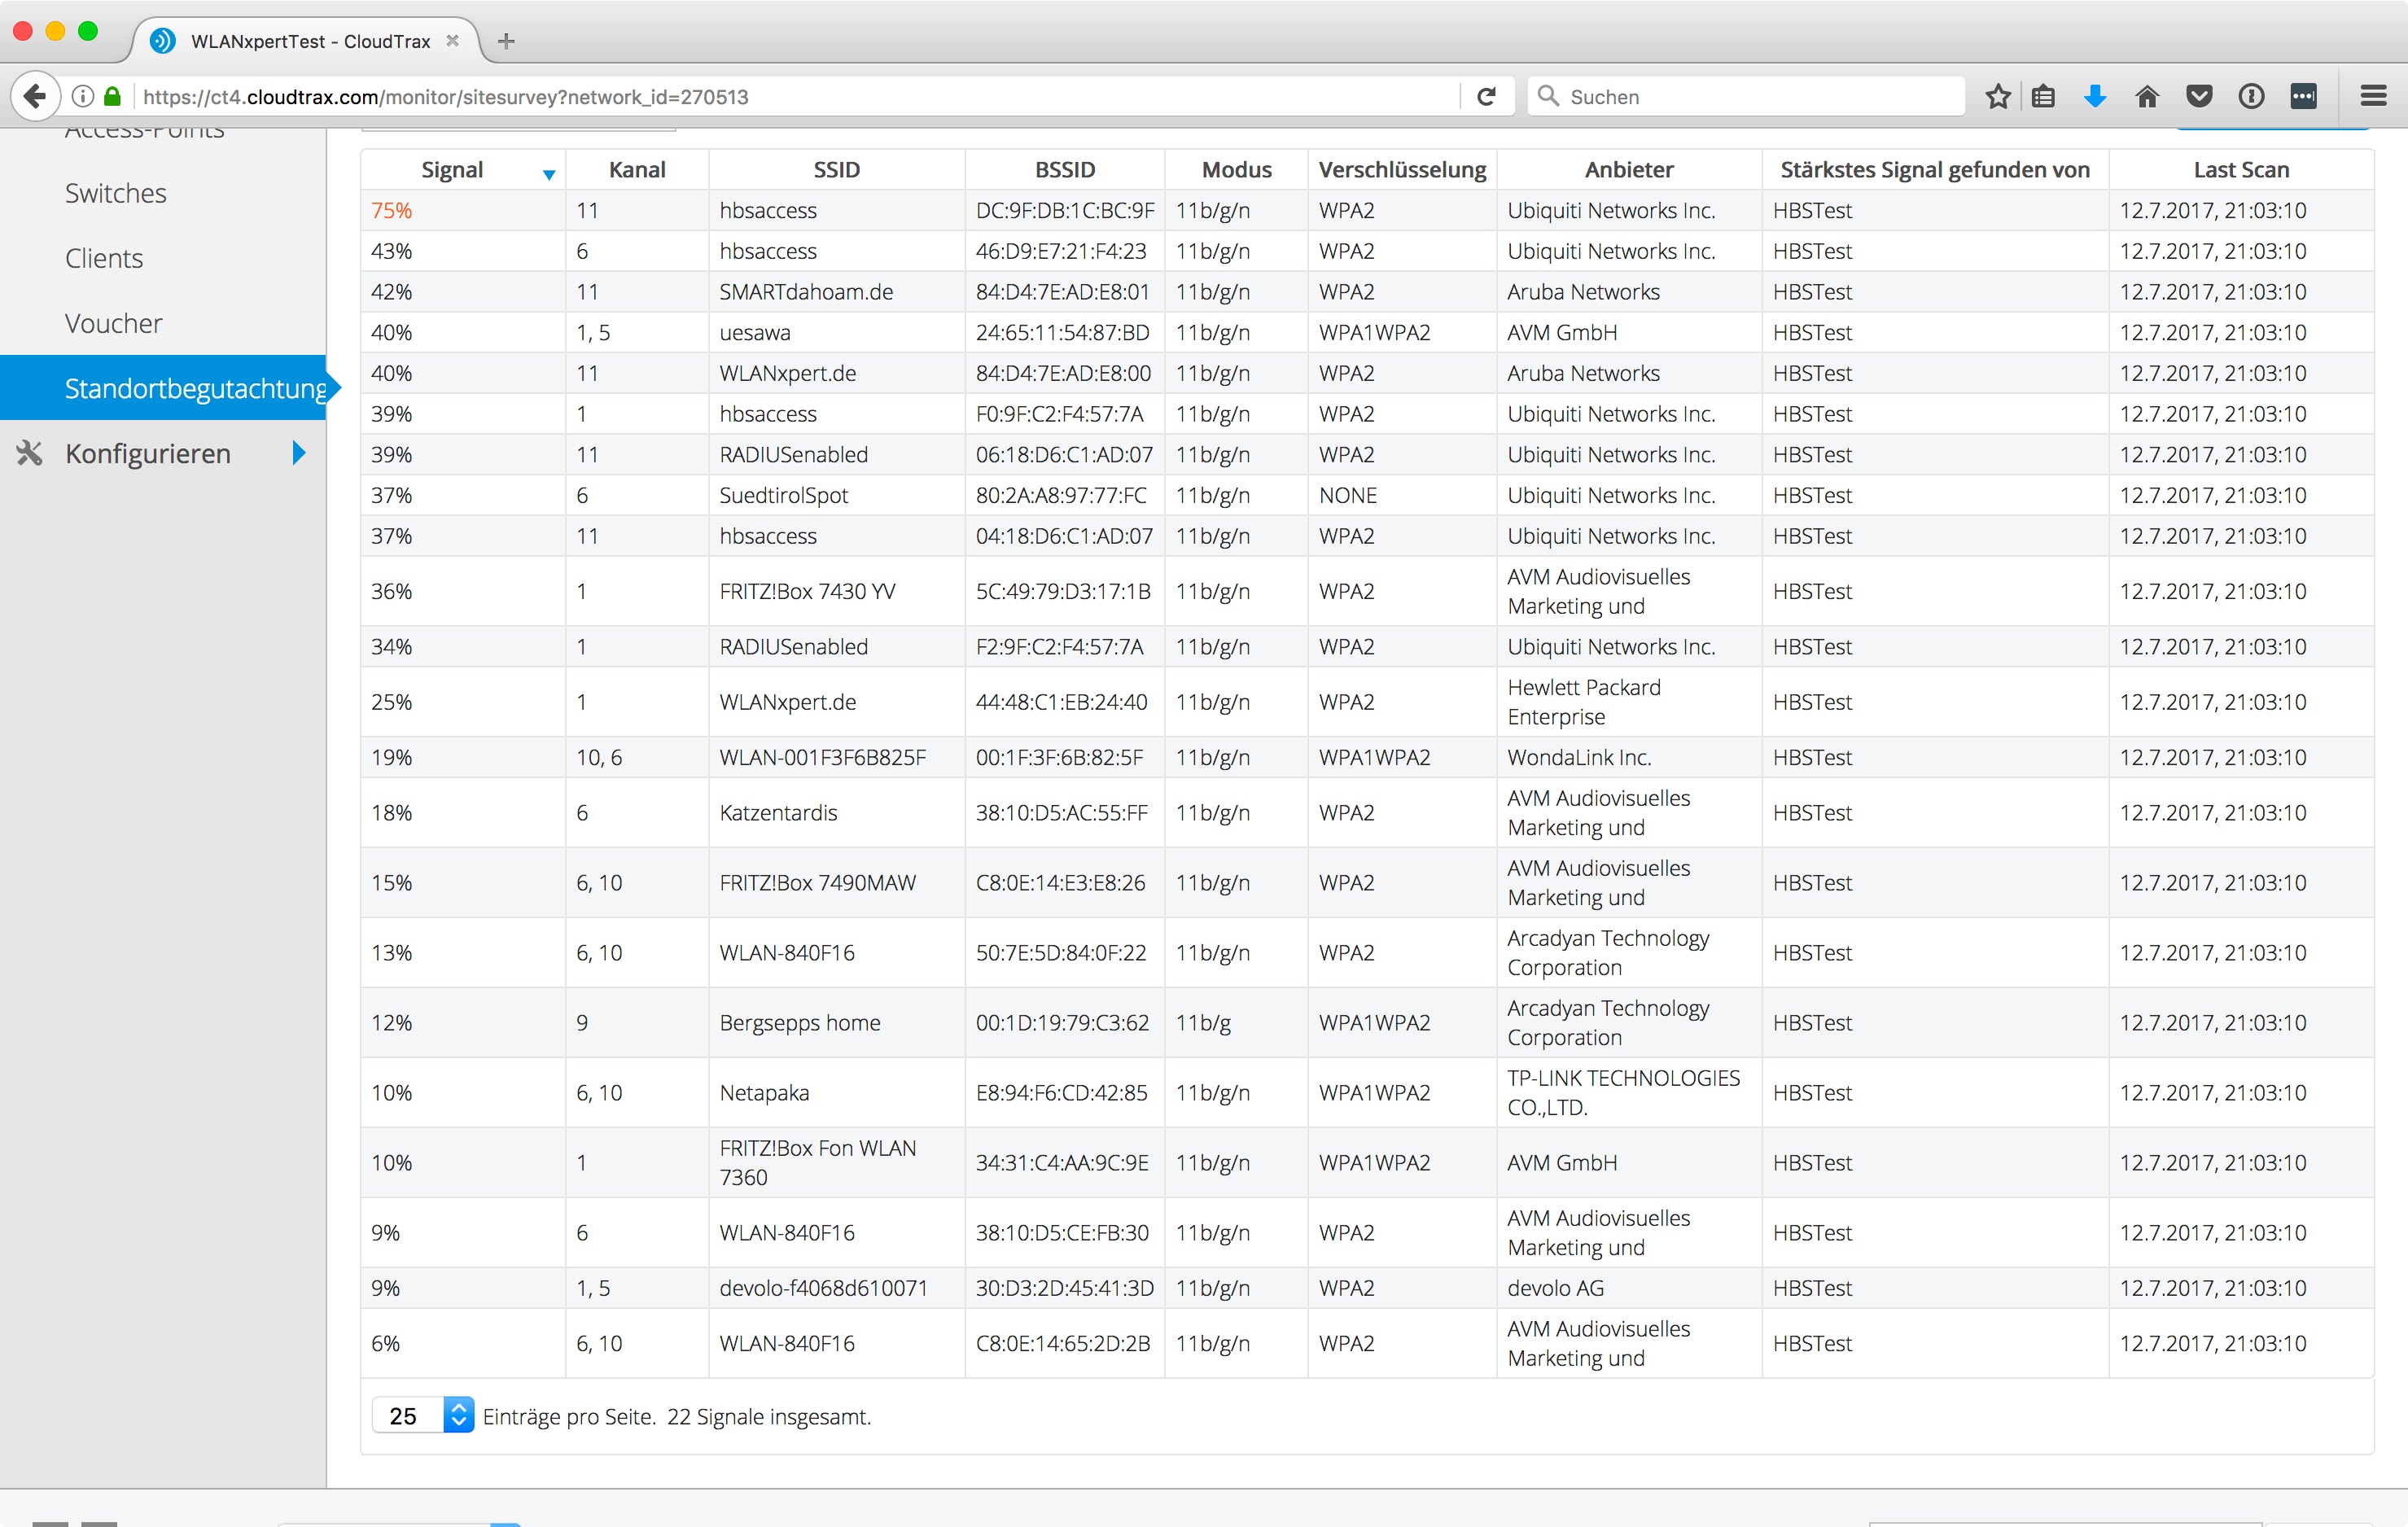Screen dimensions: 2408x1527
Task: Click the browser back arrow button
Action: click(x=35, y=96)
